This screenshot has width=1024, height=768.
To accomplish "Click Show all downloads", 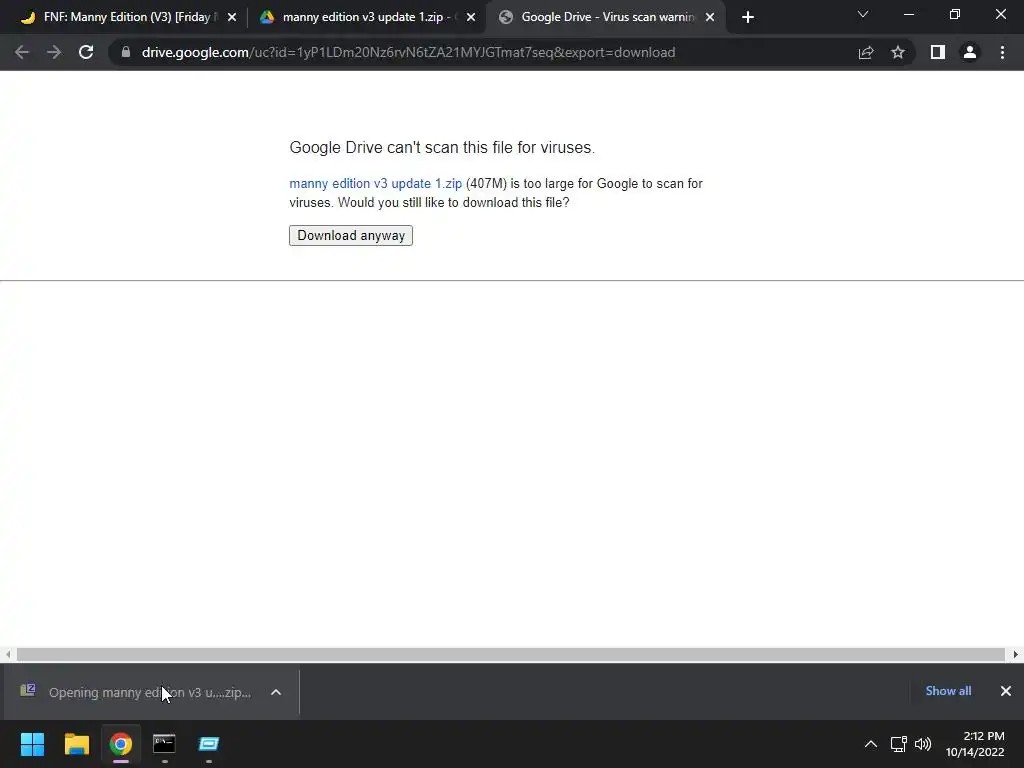I will coord(948,691).
